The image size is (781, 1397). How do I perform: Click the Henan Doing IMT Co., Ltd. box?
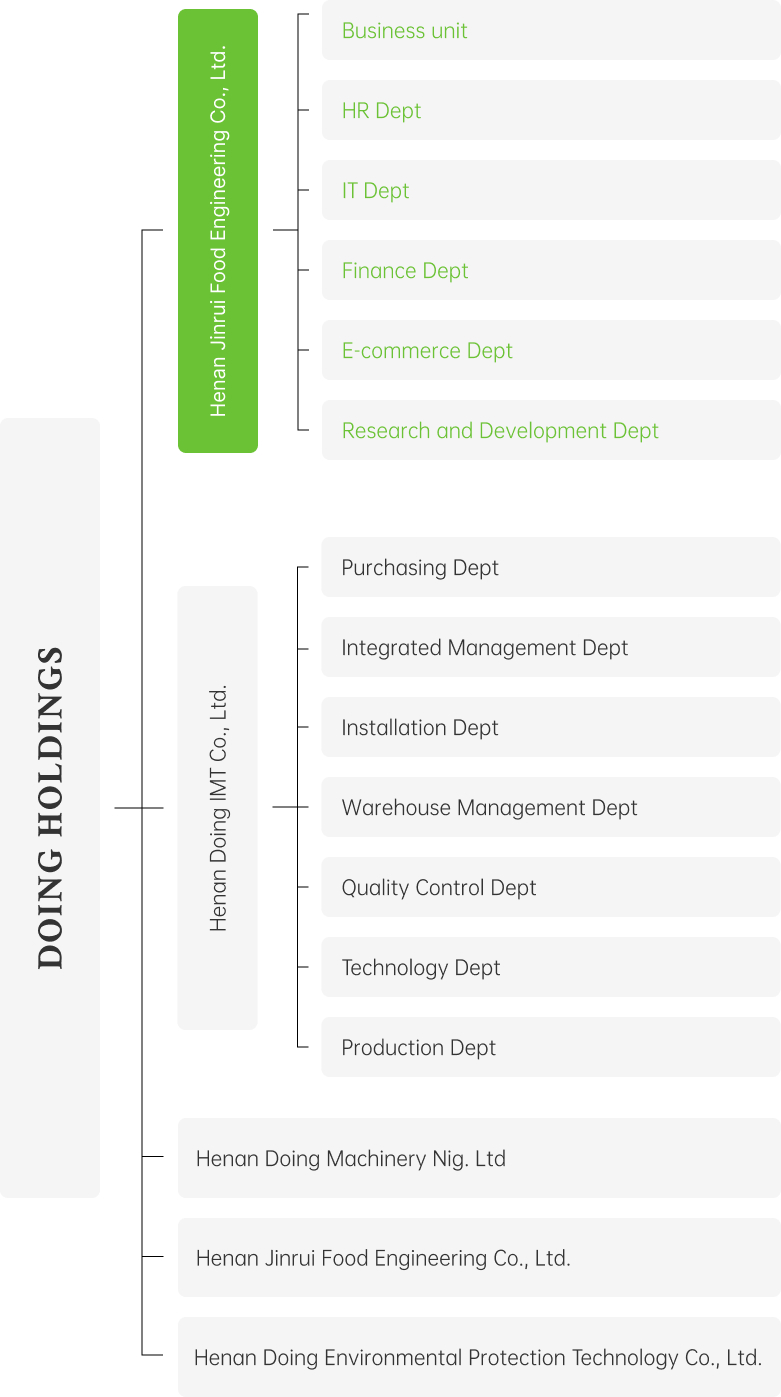[218, 808]
